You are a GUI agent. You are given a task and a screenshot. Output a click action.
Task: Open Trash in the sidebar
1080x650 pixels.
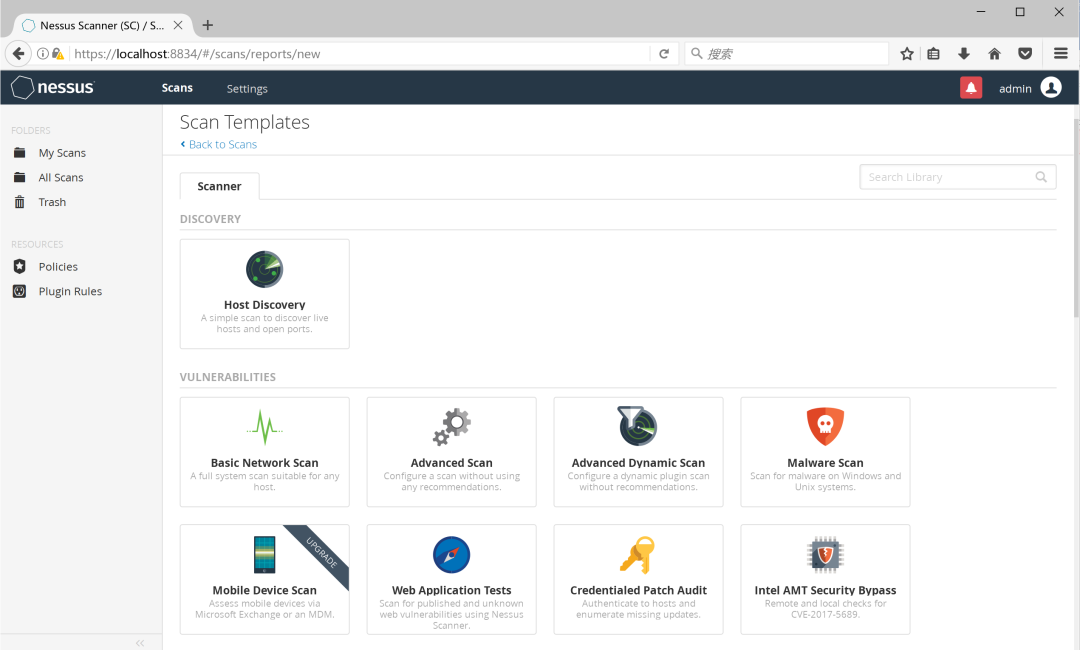click(x=52, y=202)
